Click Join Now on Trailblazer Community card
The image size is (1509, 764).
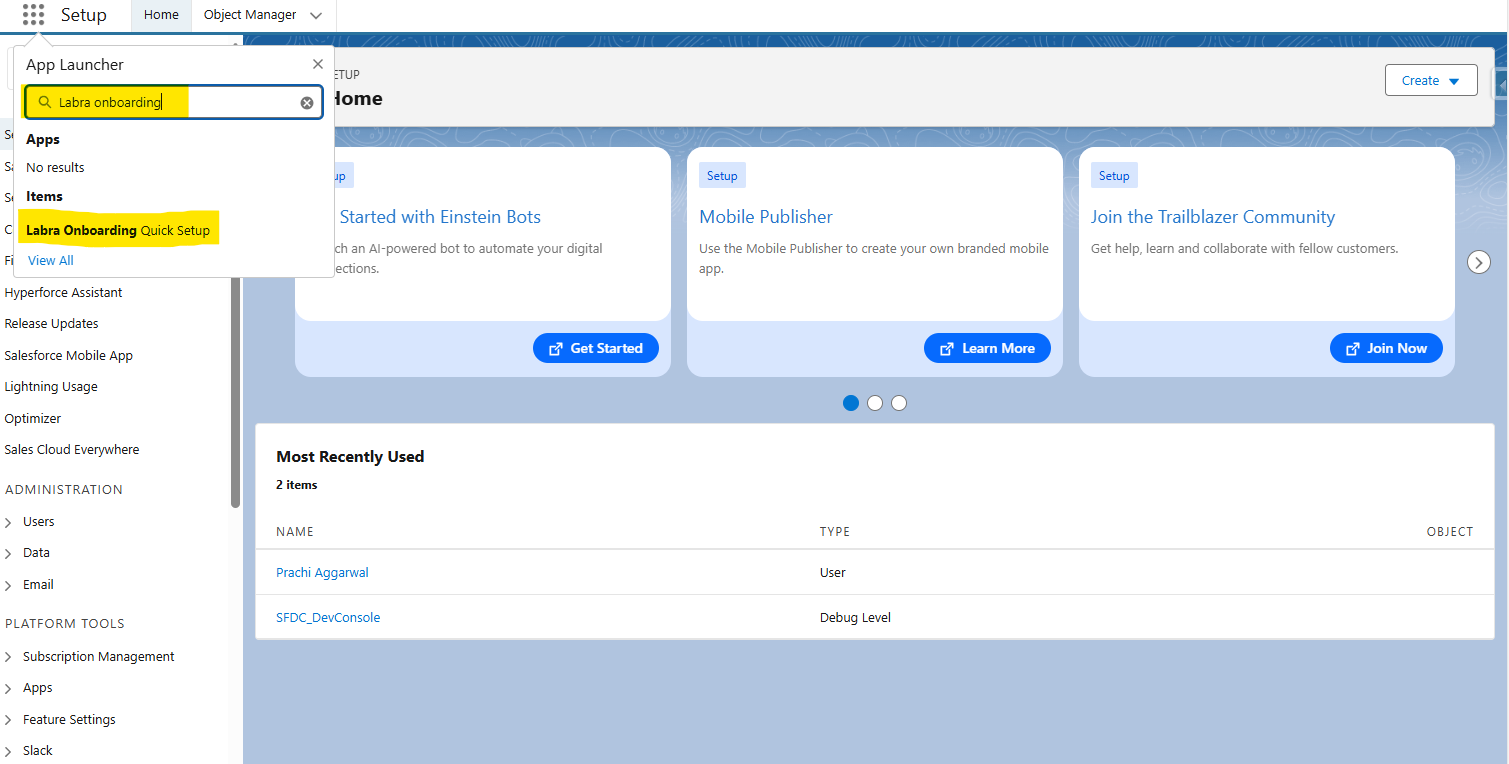click(x=1386, y=348)
